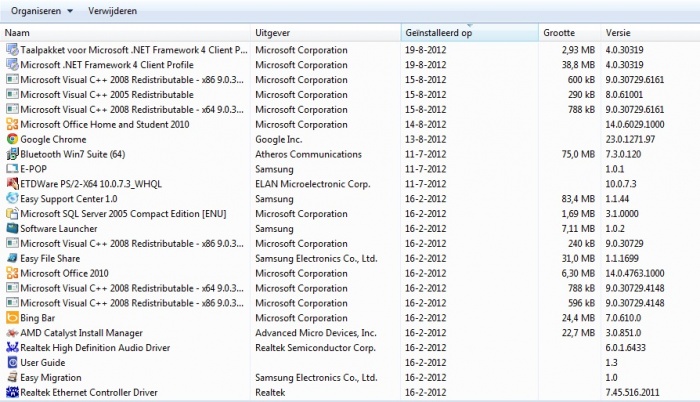Viewport: 700px width, 402px height.
Task: Click publisher 'Advanced Micro Devices, Inc.'
Action: click(316, 333)
